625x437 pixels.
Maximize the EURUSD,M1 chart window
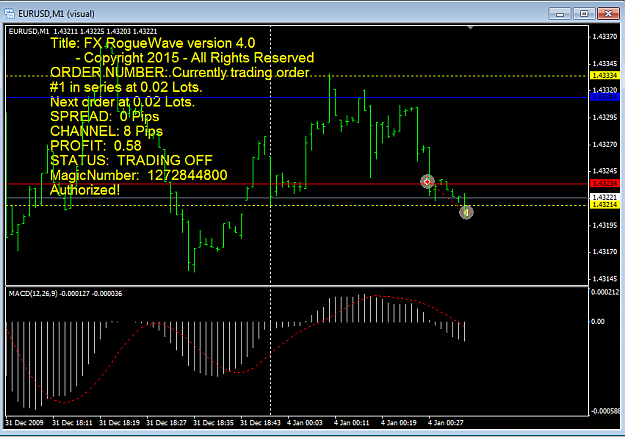(x=584, y=14)
